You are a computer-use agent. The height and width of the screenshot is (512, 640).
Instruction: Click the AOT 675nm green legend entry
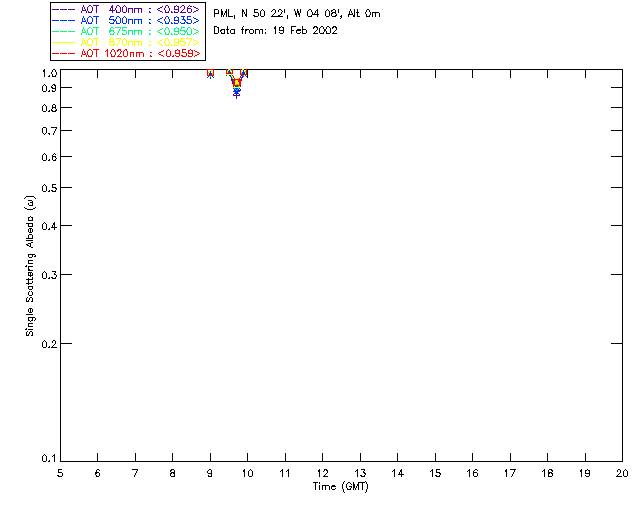click(126, 31)
